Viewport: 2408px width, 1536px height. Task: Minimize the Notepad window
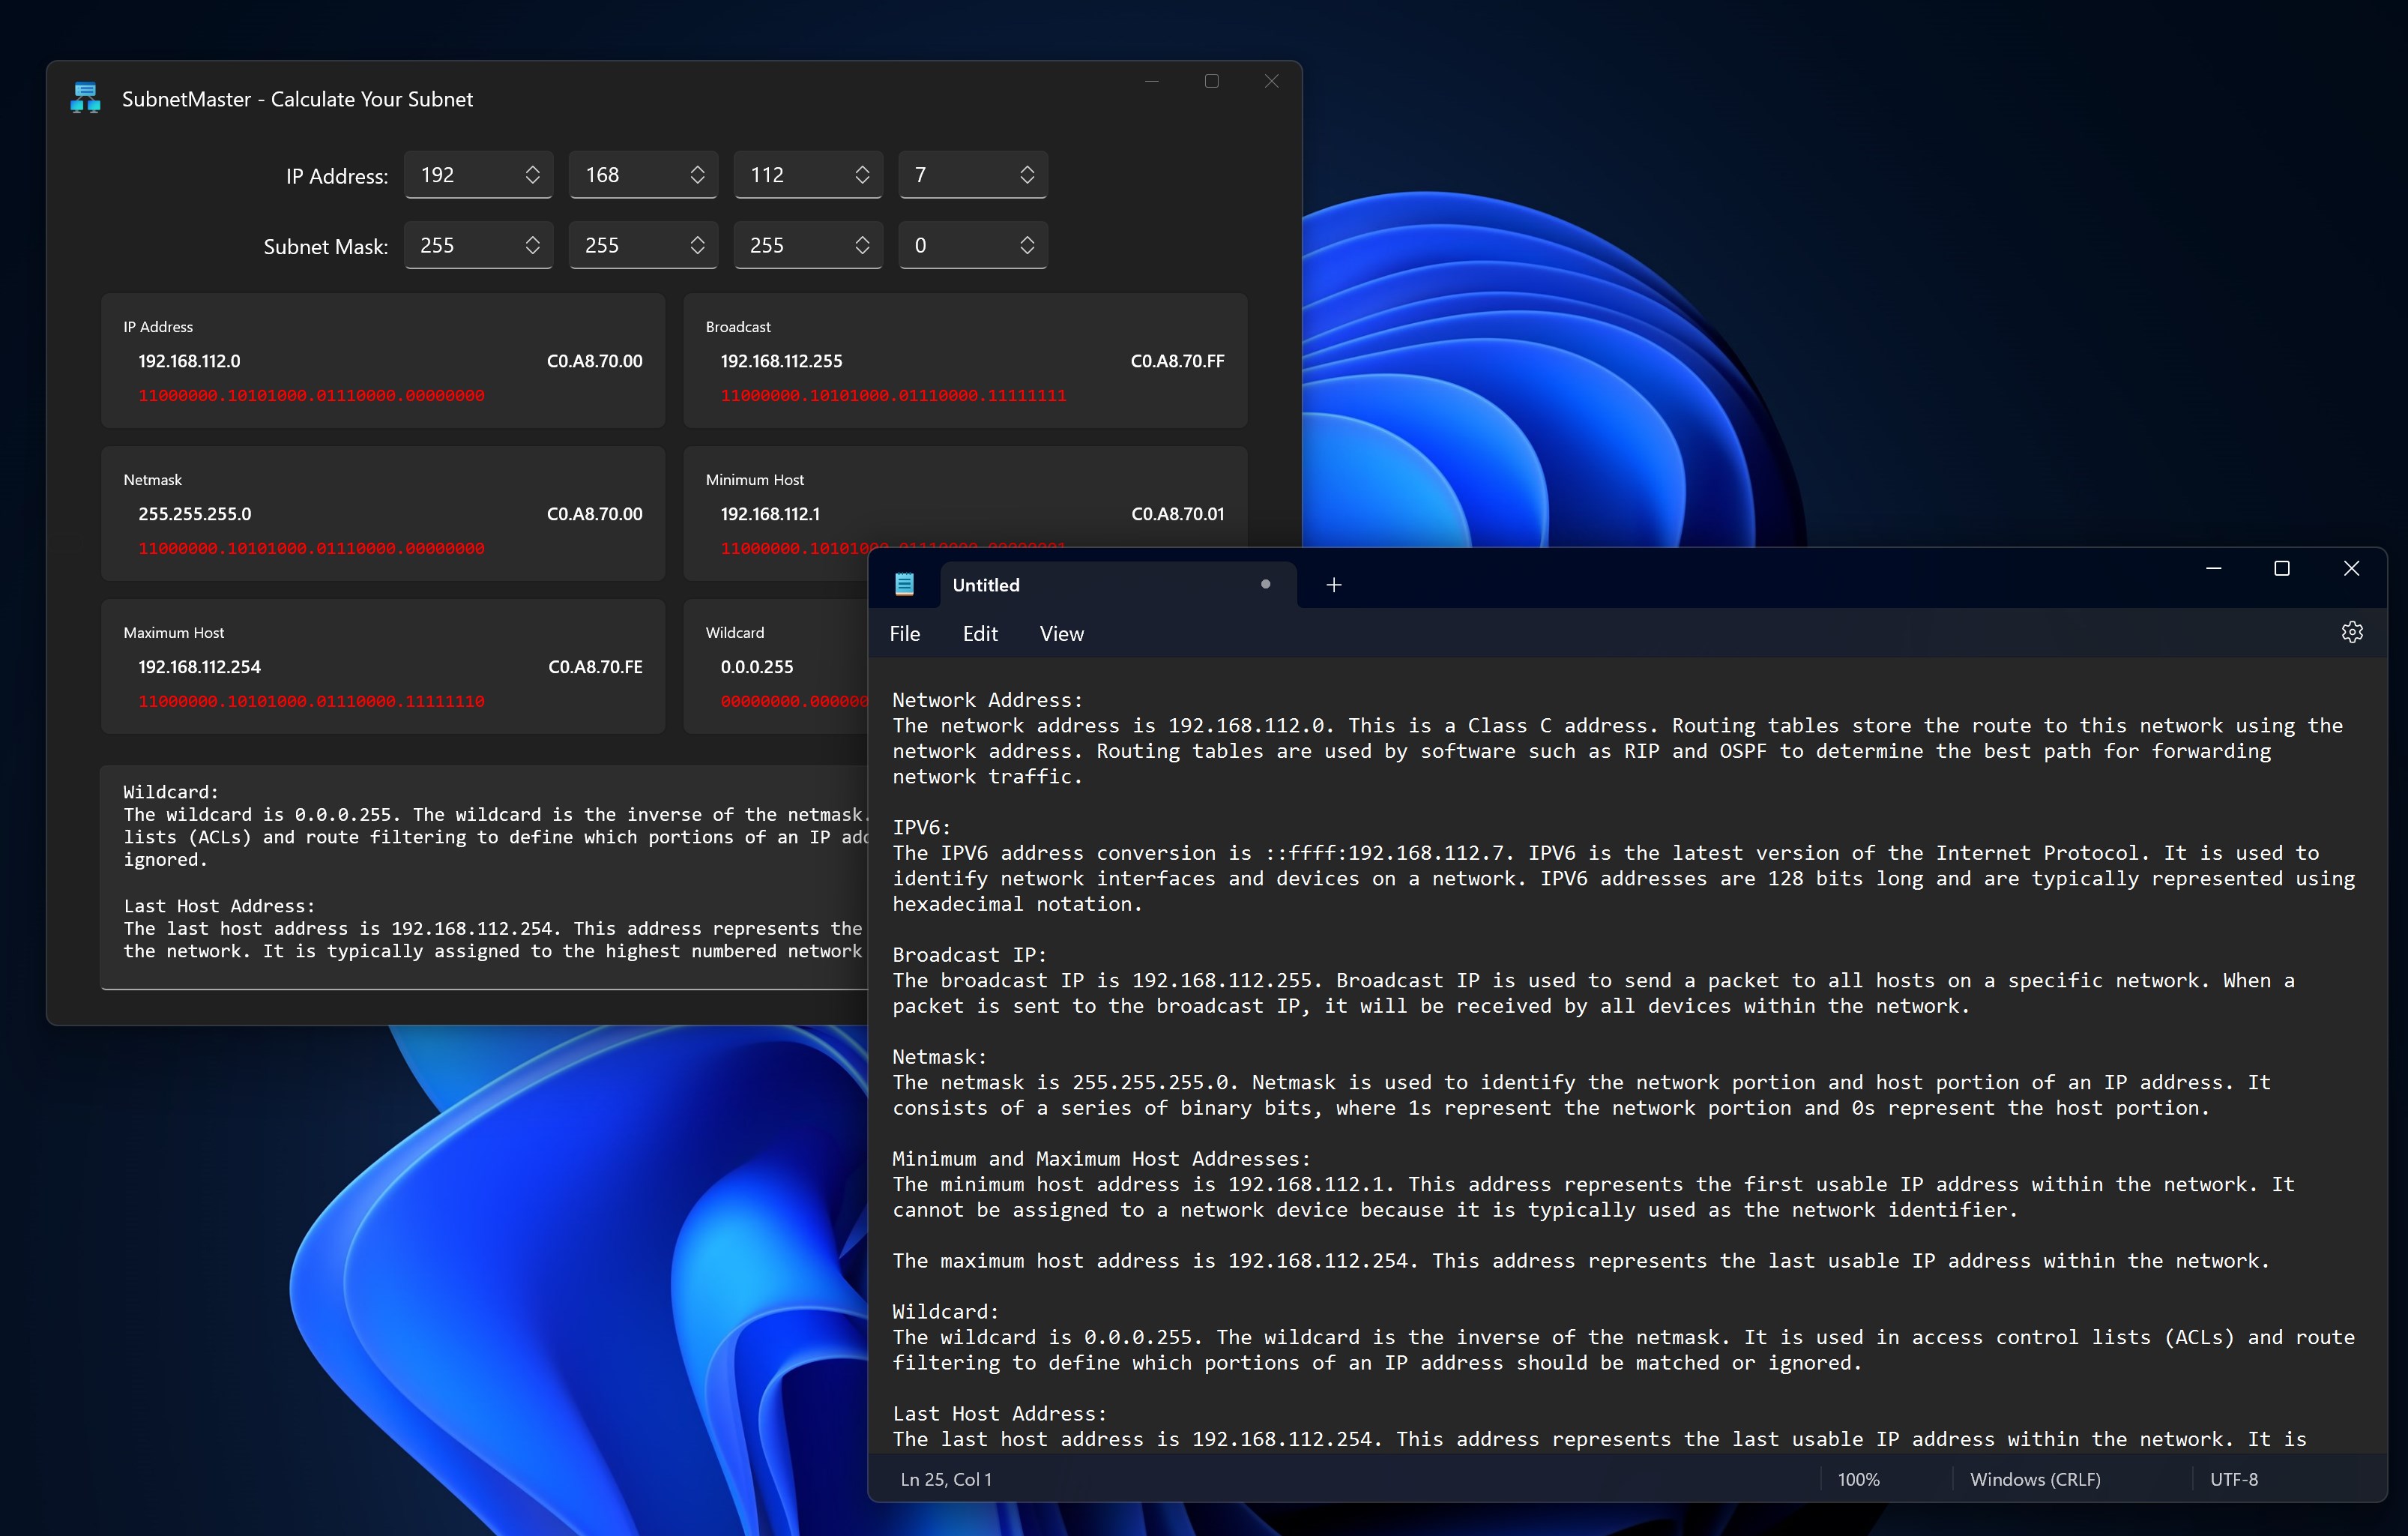point(2213,568)
